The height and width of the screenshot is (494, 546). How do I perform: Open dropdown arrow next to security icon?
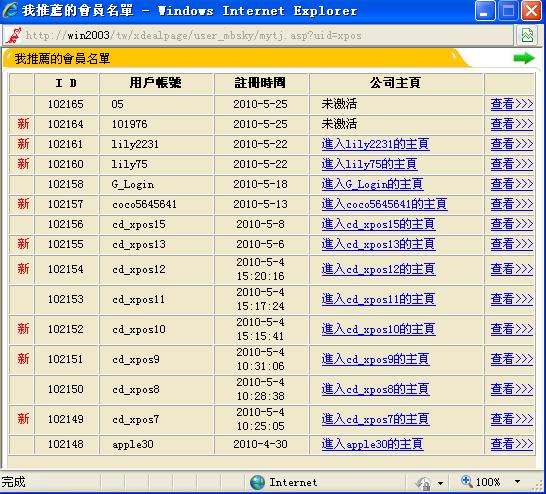(x=440, y=483)
